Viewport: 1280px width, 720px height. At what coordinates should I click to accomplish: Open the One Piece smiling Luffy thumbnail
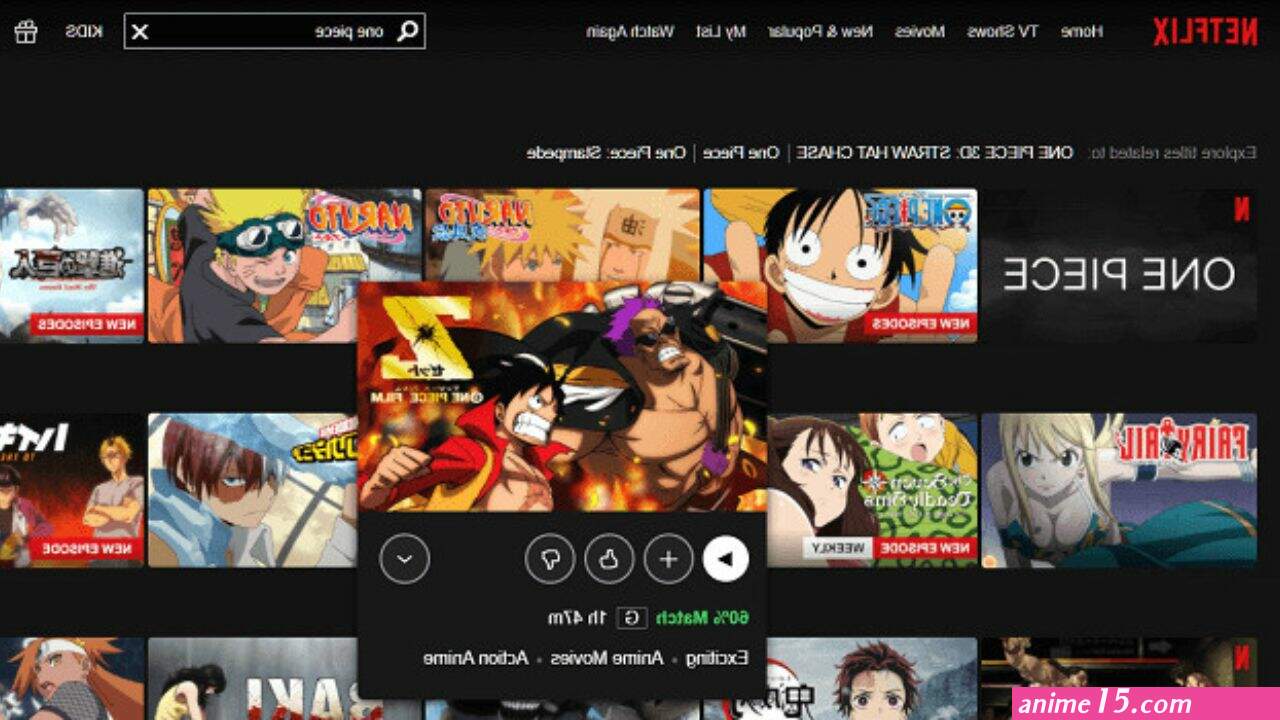click(x=840, y=266)
